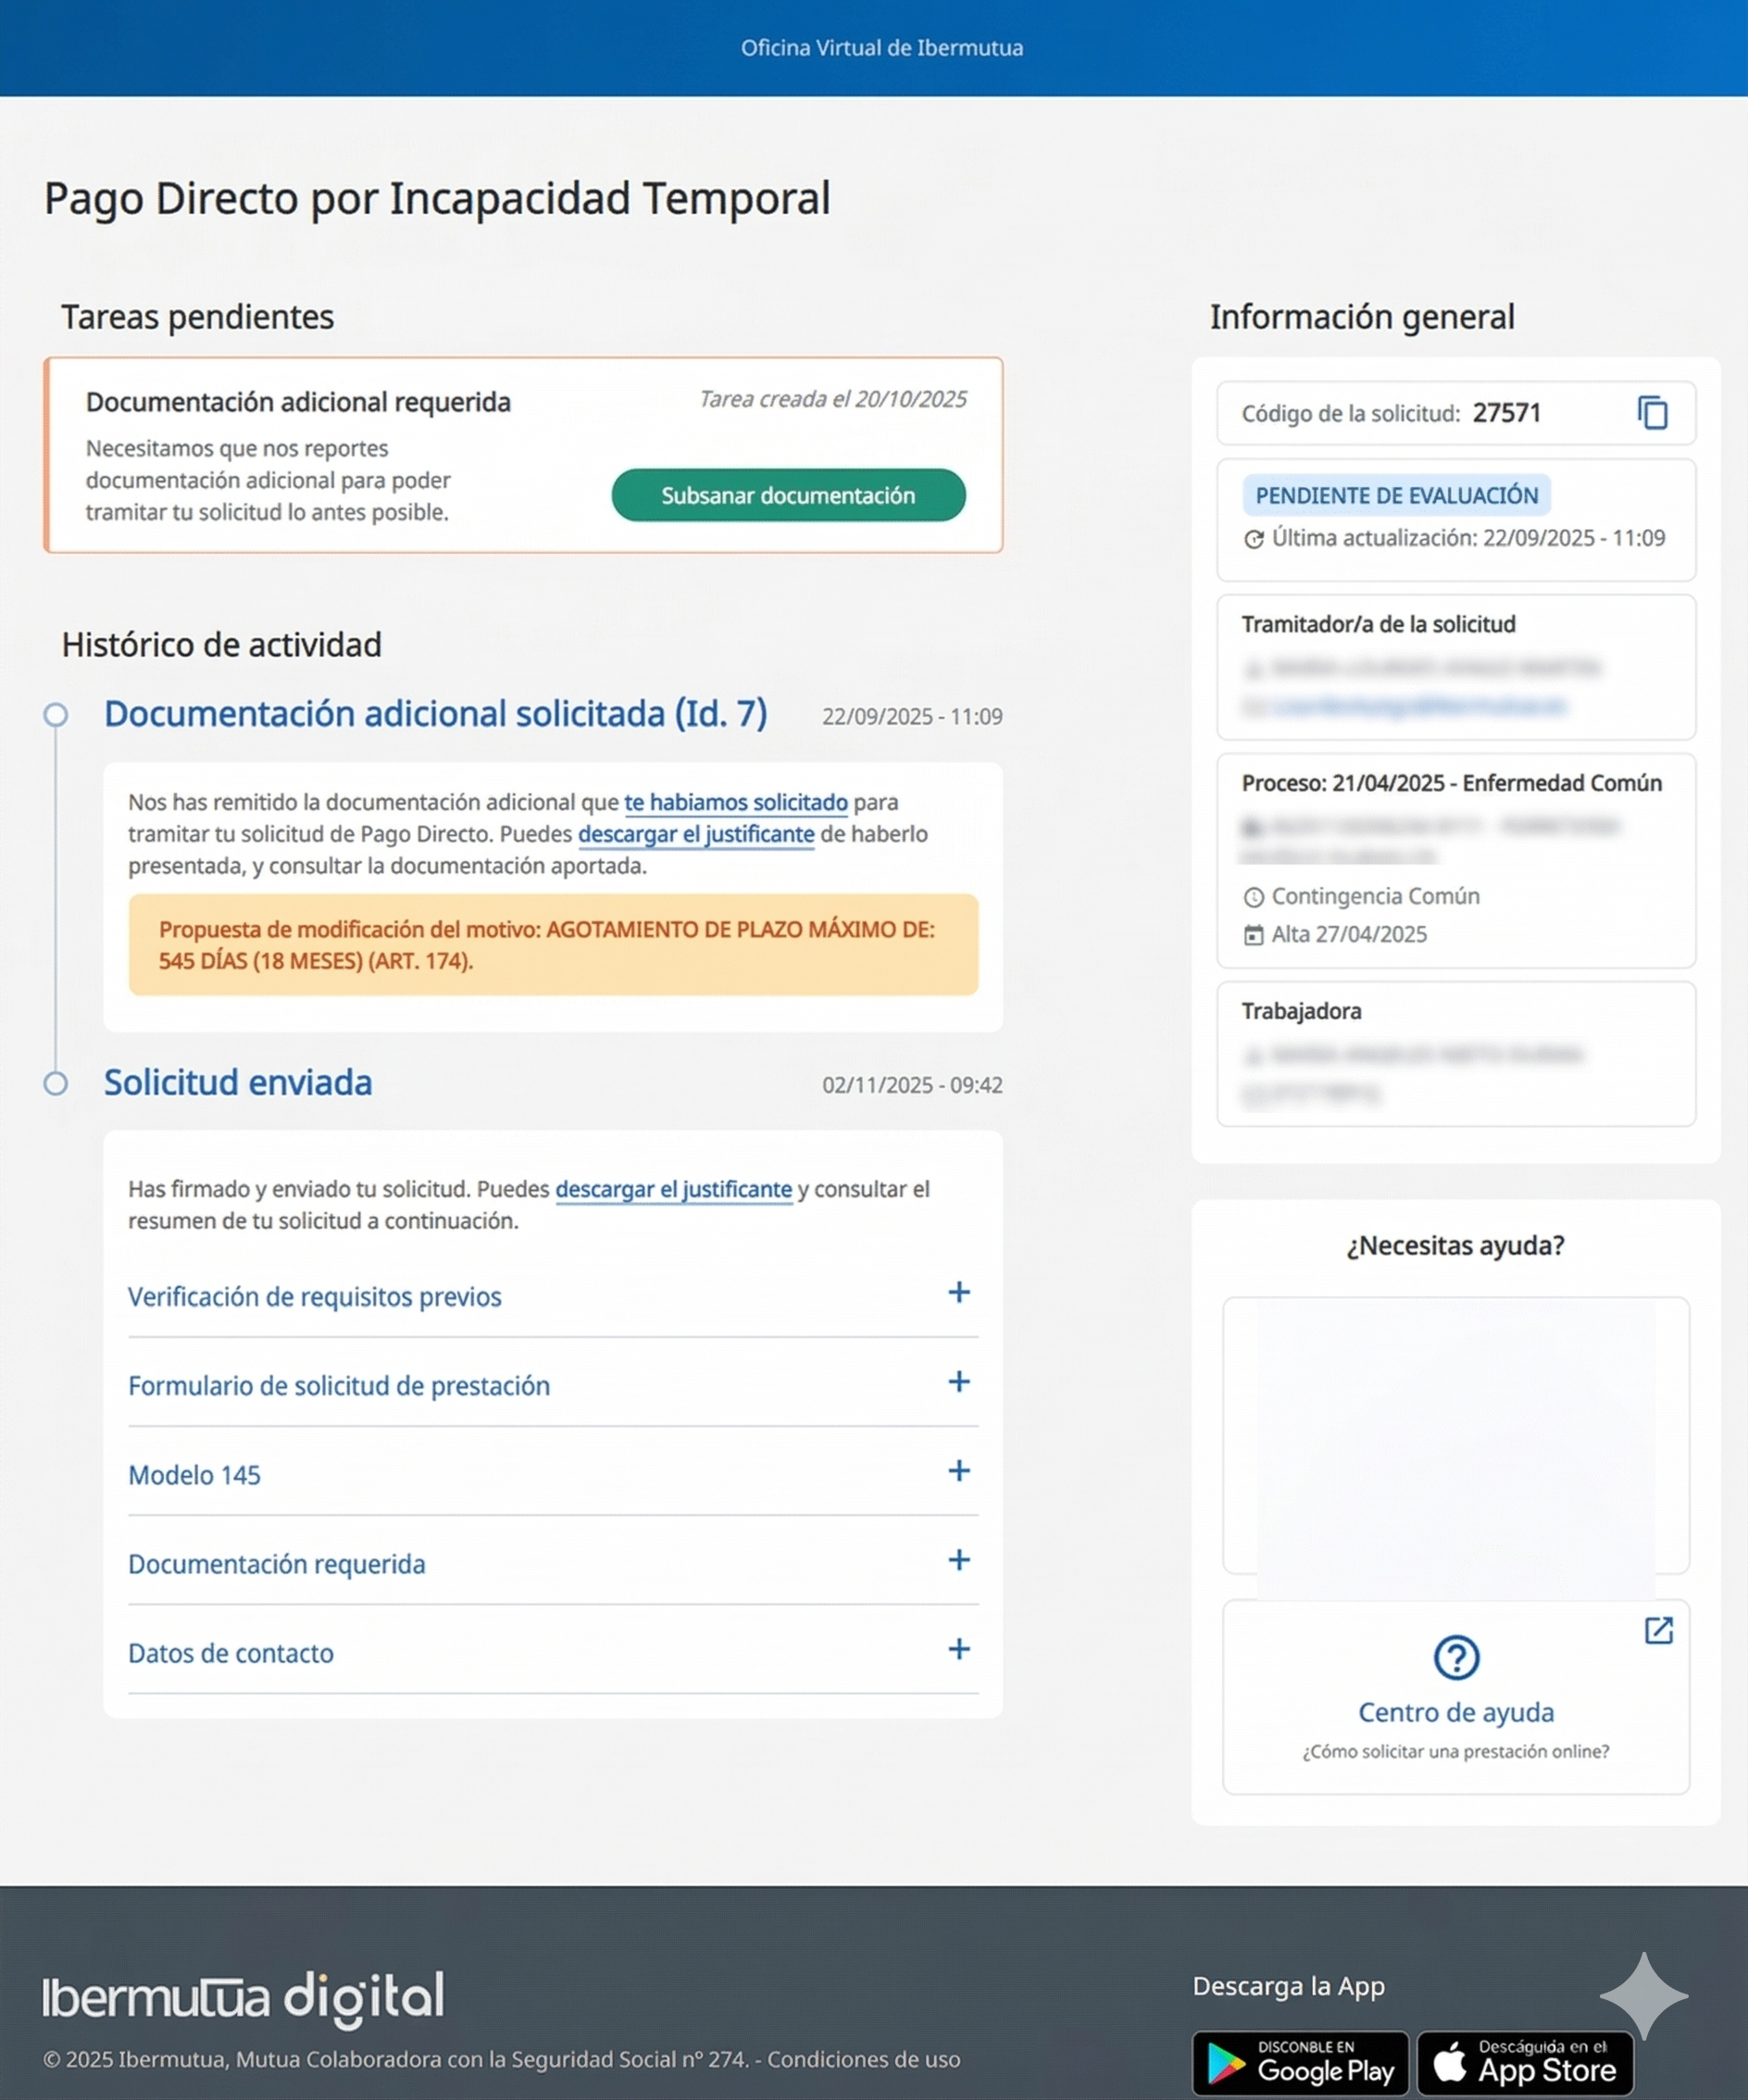Expand Formulario de solicitud de prestación

553,1385
